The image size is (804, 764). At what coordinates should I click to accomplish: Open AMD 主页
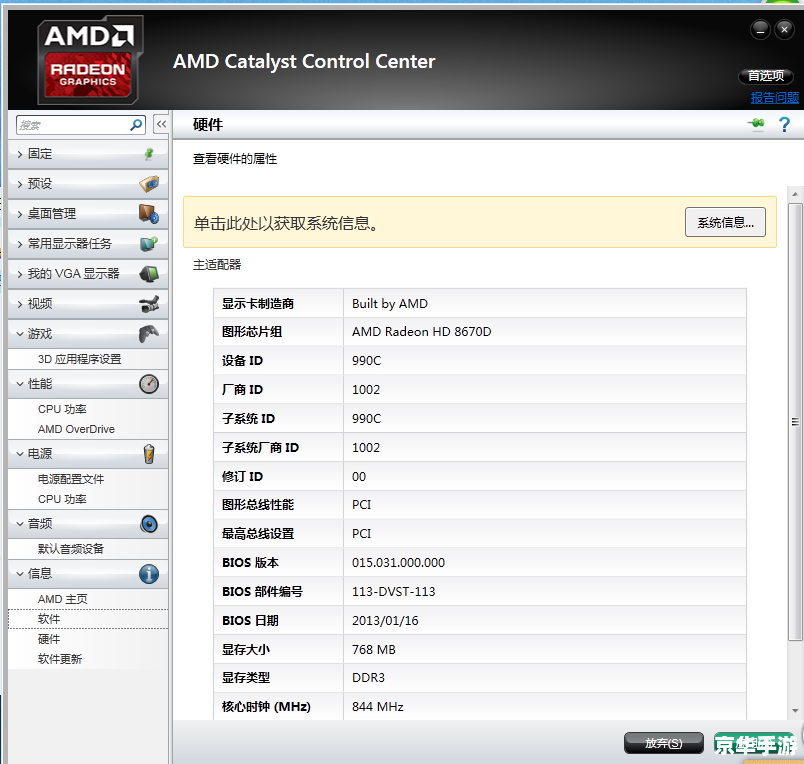(x=63, y=599)
